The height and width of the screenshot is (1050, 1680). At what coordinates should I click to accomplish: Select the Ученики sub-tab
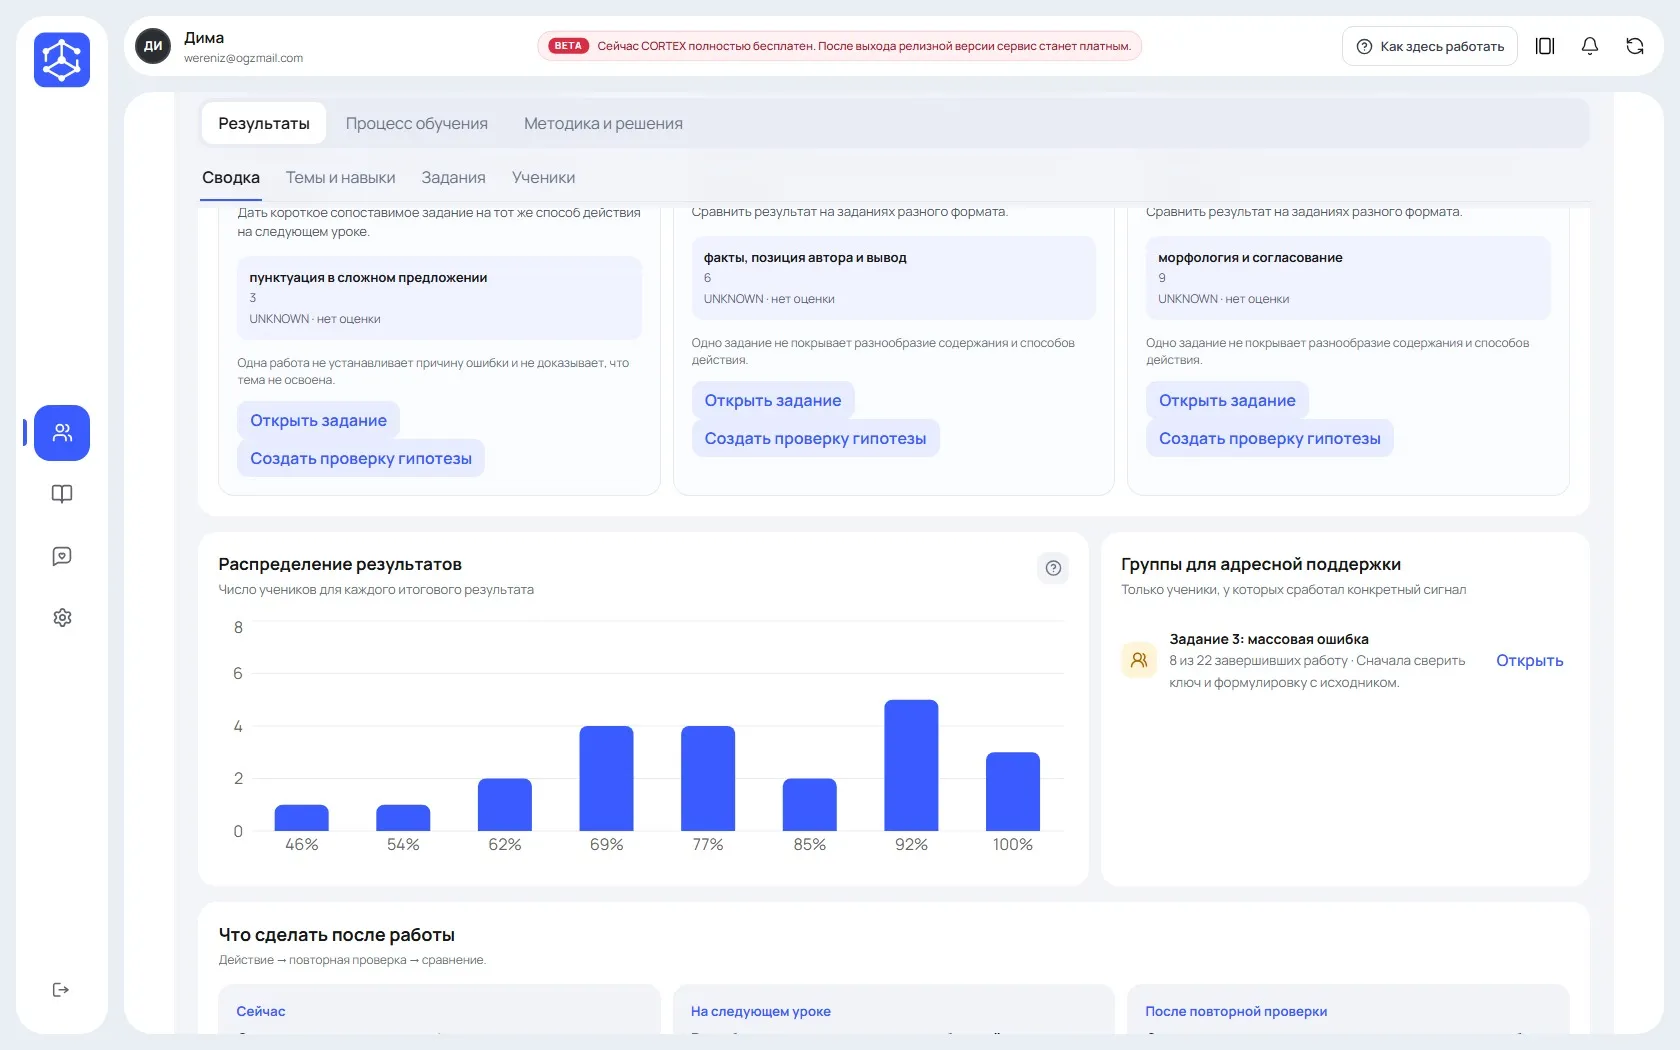tap(543, 177)
